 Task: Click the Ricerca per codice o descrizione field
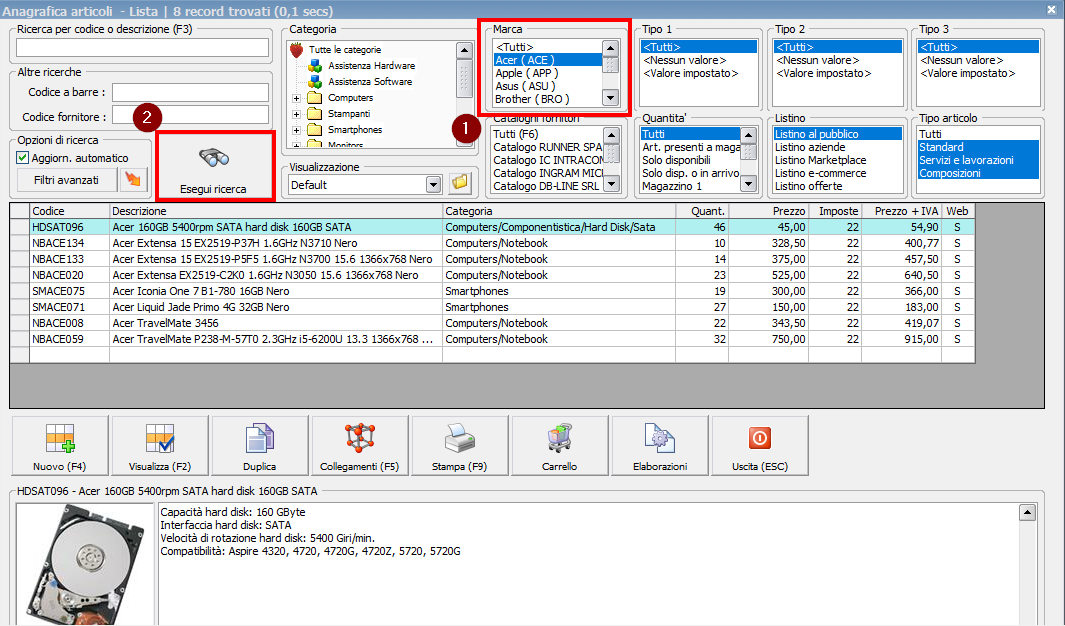point(143,48)
